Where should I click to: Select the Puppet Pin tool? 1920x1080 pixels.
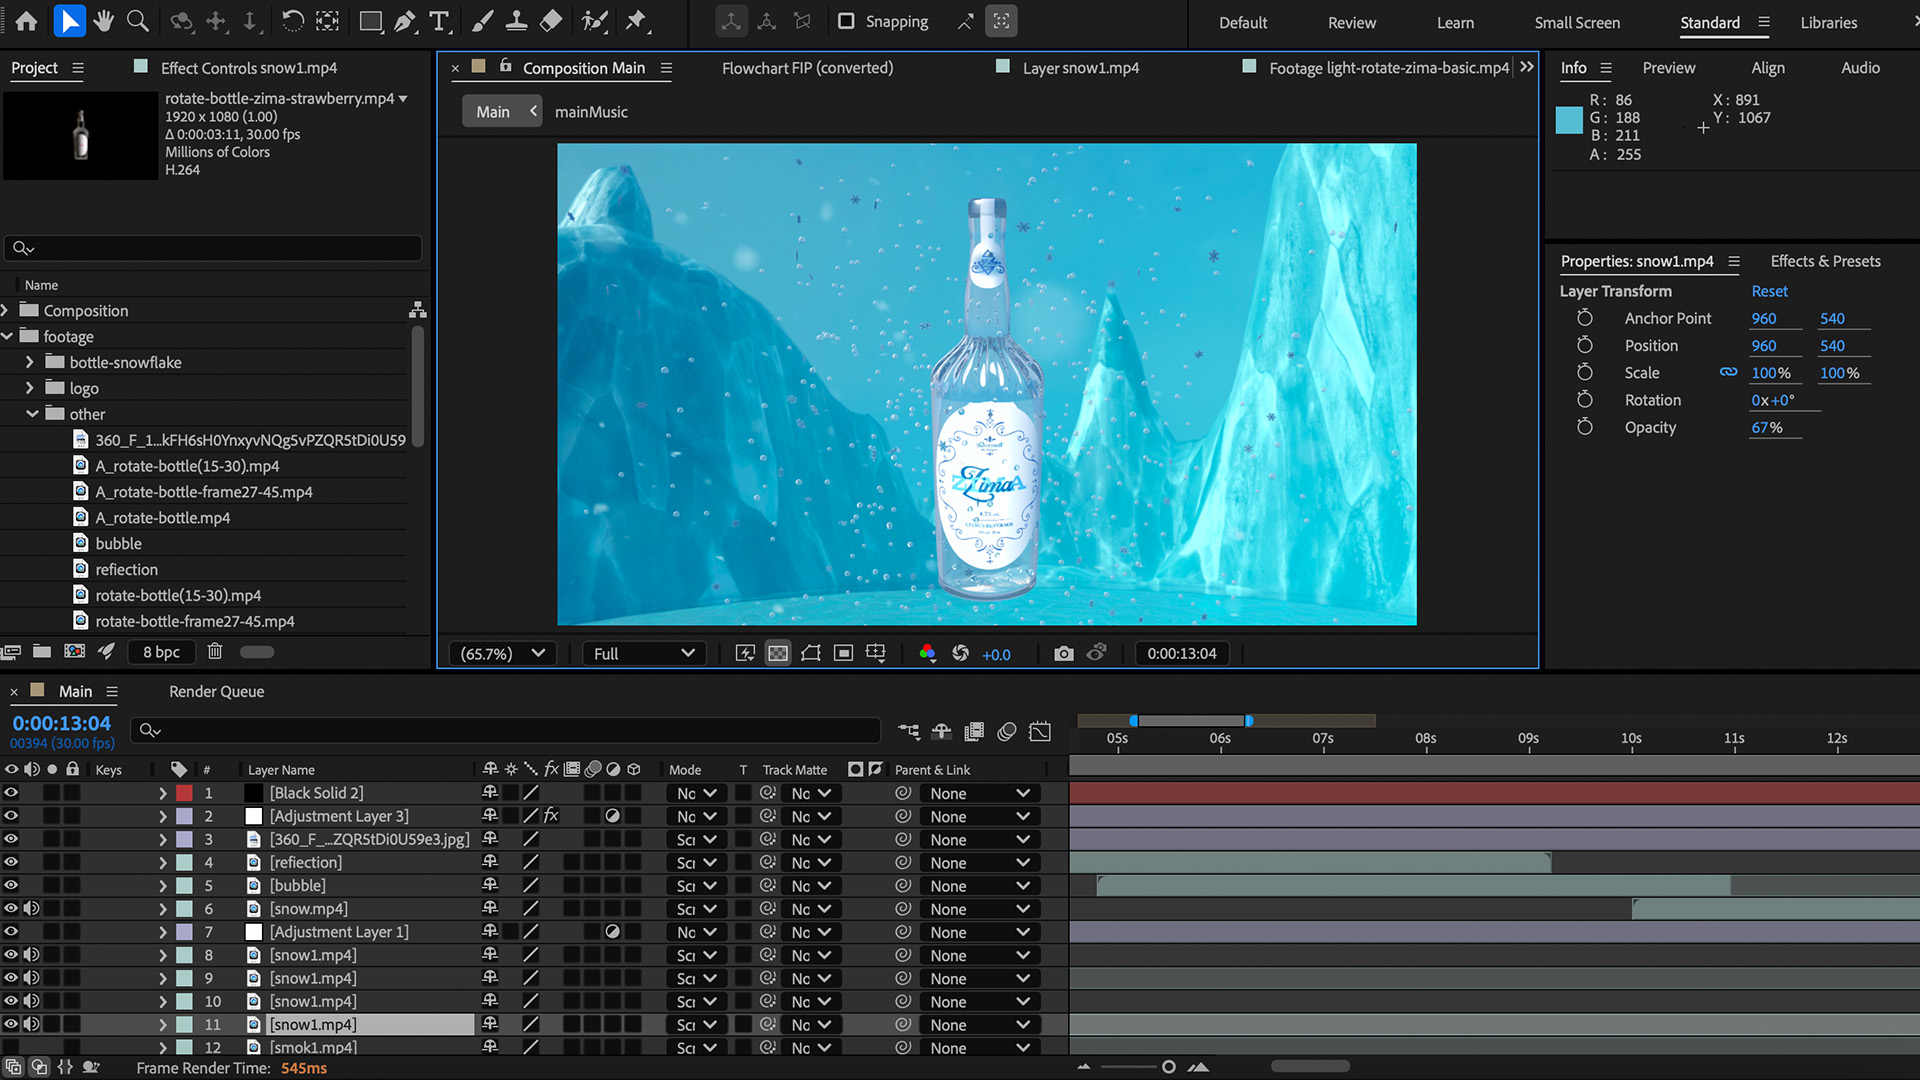(636, 21)
